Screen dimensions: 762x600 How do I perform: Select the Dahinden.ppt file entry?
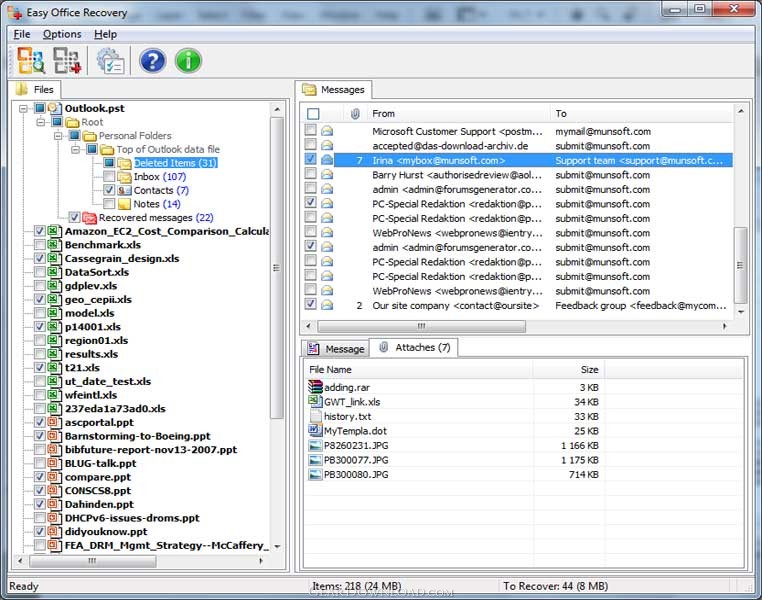[x=99, y=504]
